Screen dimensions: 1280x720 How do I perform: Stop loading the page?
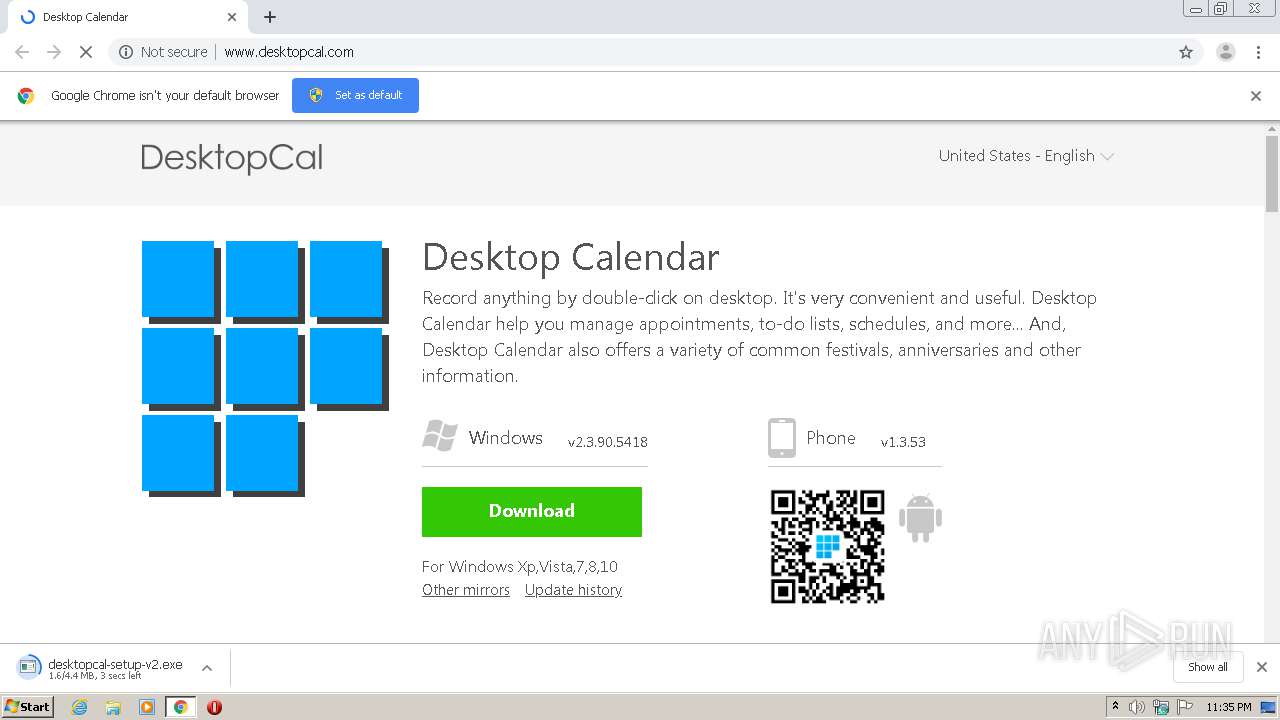click(86, 52)
